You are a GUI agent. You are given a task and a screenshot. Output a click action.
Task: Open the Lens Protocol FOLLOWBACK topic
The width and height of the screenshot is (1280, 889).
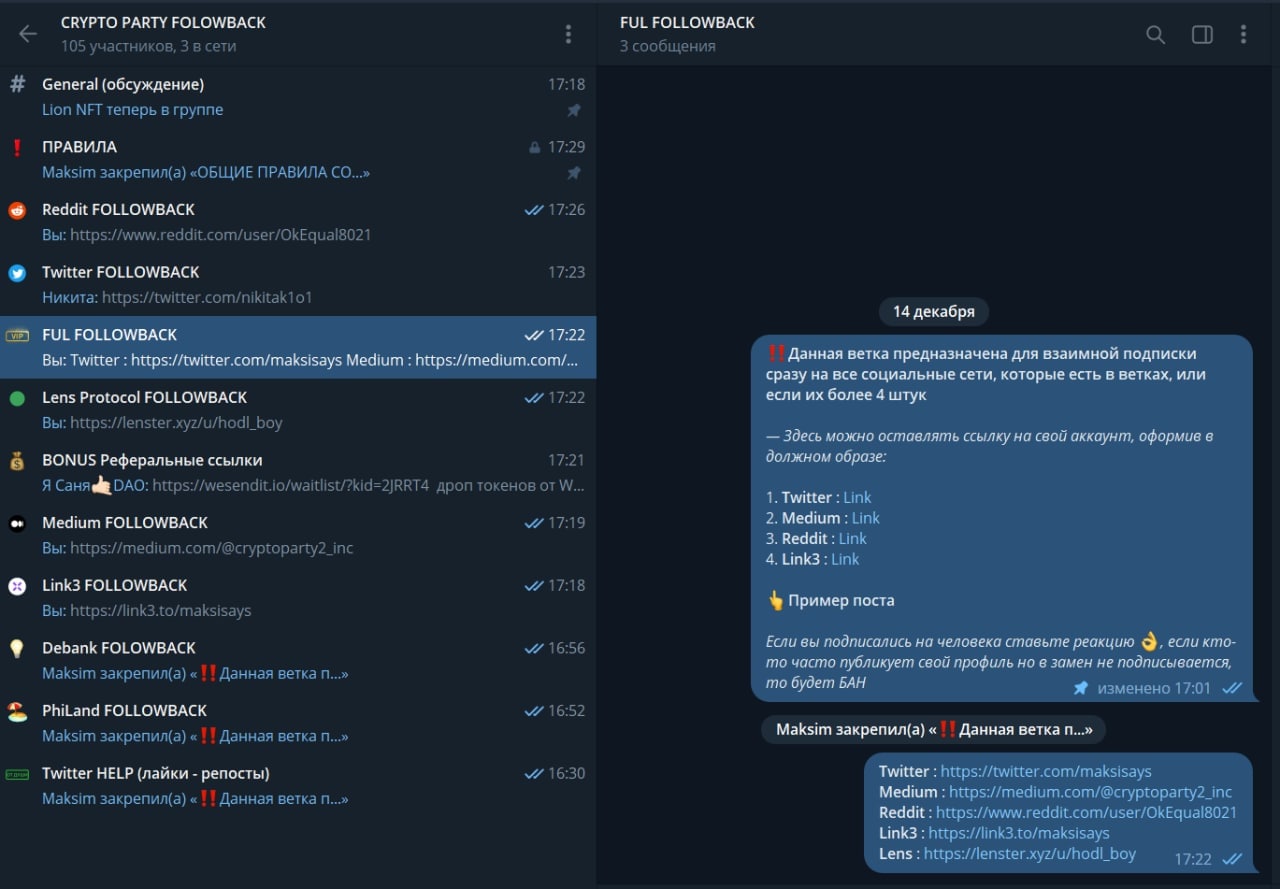click(298, 410)
